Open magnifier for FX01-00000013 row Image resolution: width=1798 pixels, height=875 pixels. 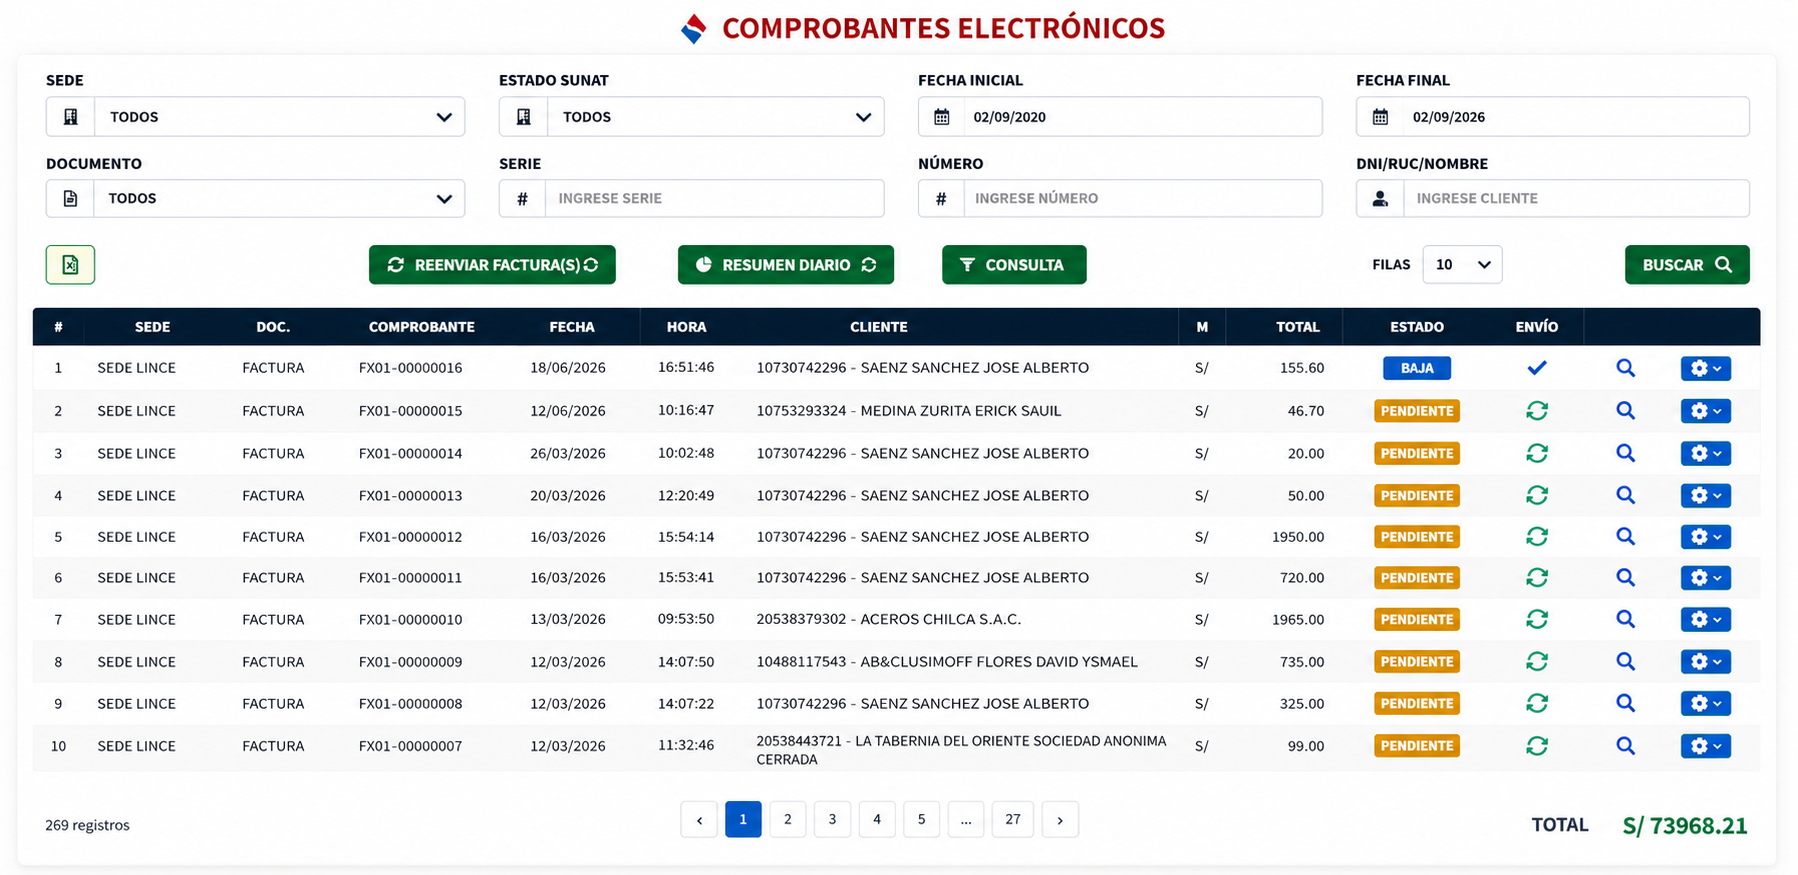[1626, 495]
